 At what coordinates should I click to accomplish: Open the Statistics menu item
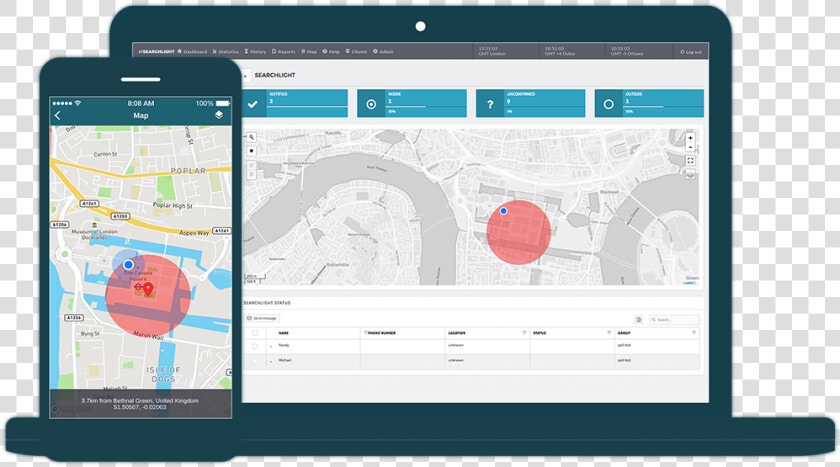pos(226,51)
